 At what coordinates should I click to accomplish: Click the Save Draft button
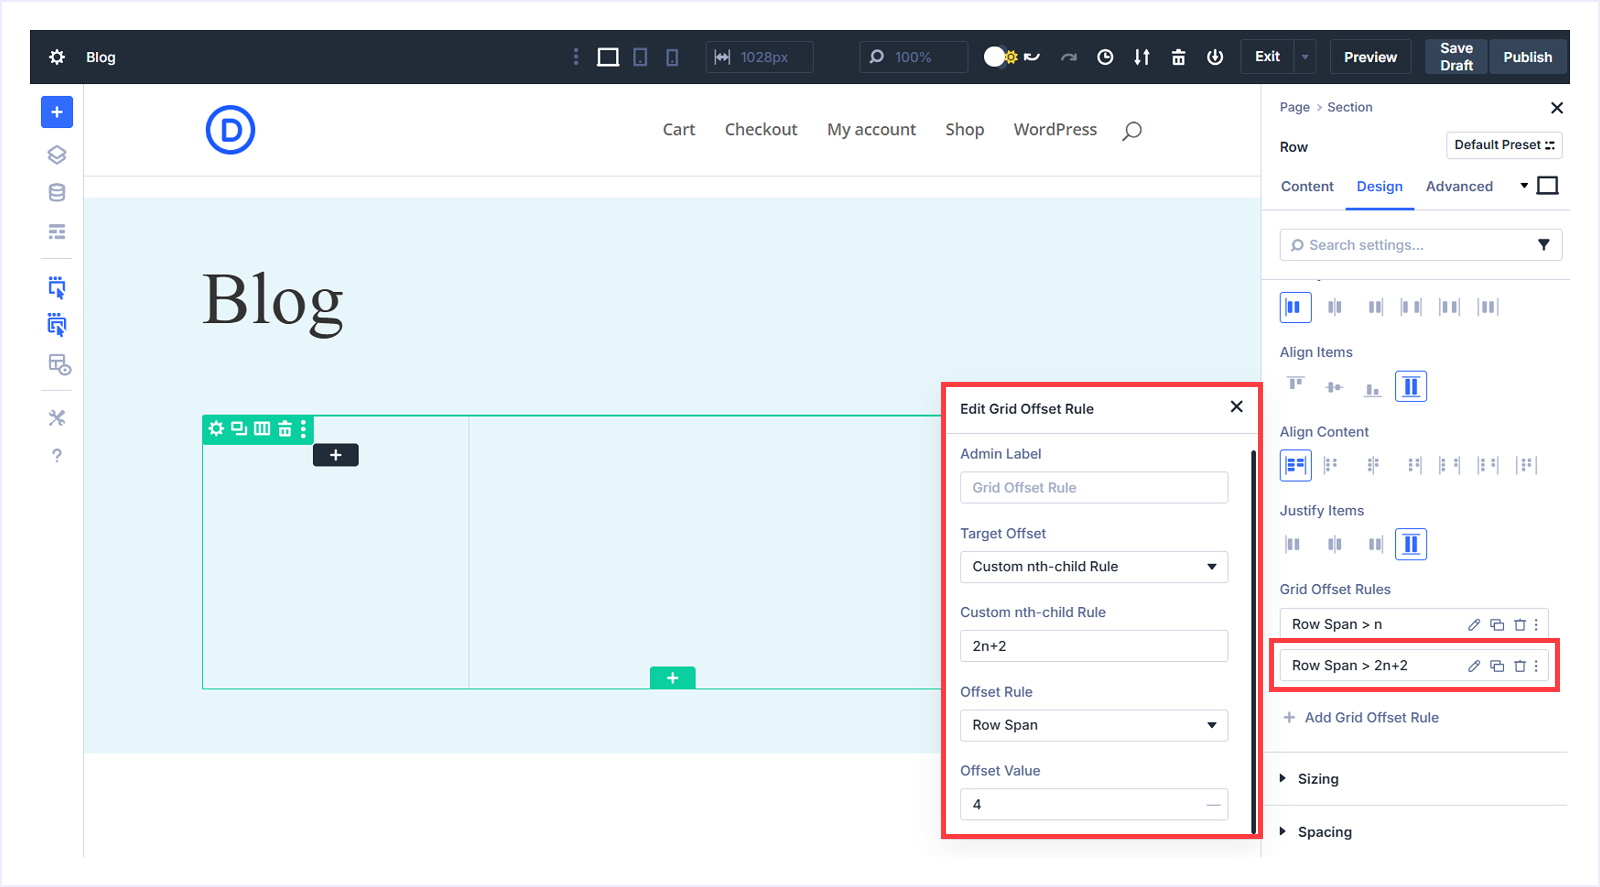pos(1456,57)
